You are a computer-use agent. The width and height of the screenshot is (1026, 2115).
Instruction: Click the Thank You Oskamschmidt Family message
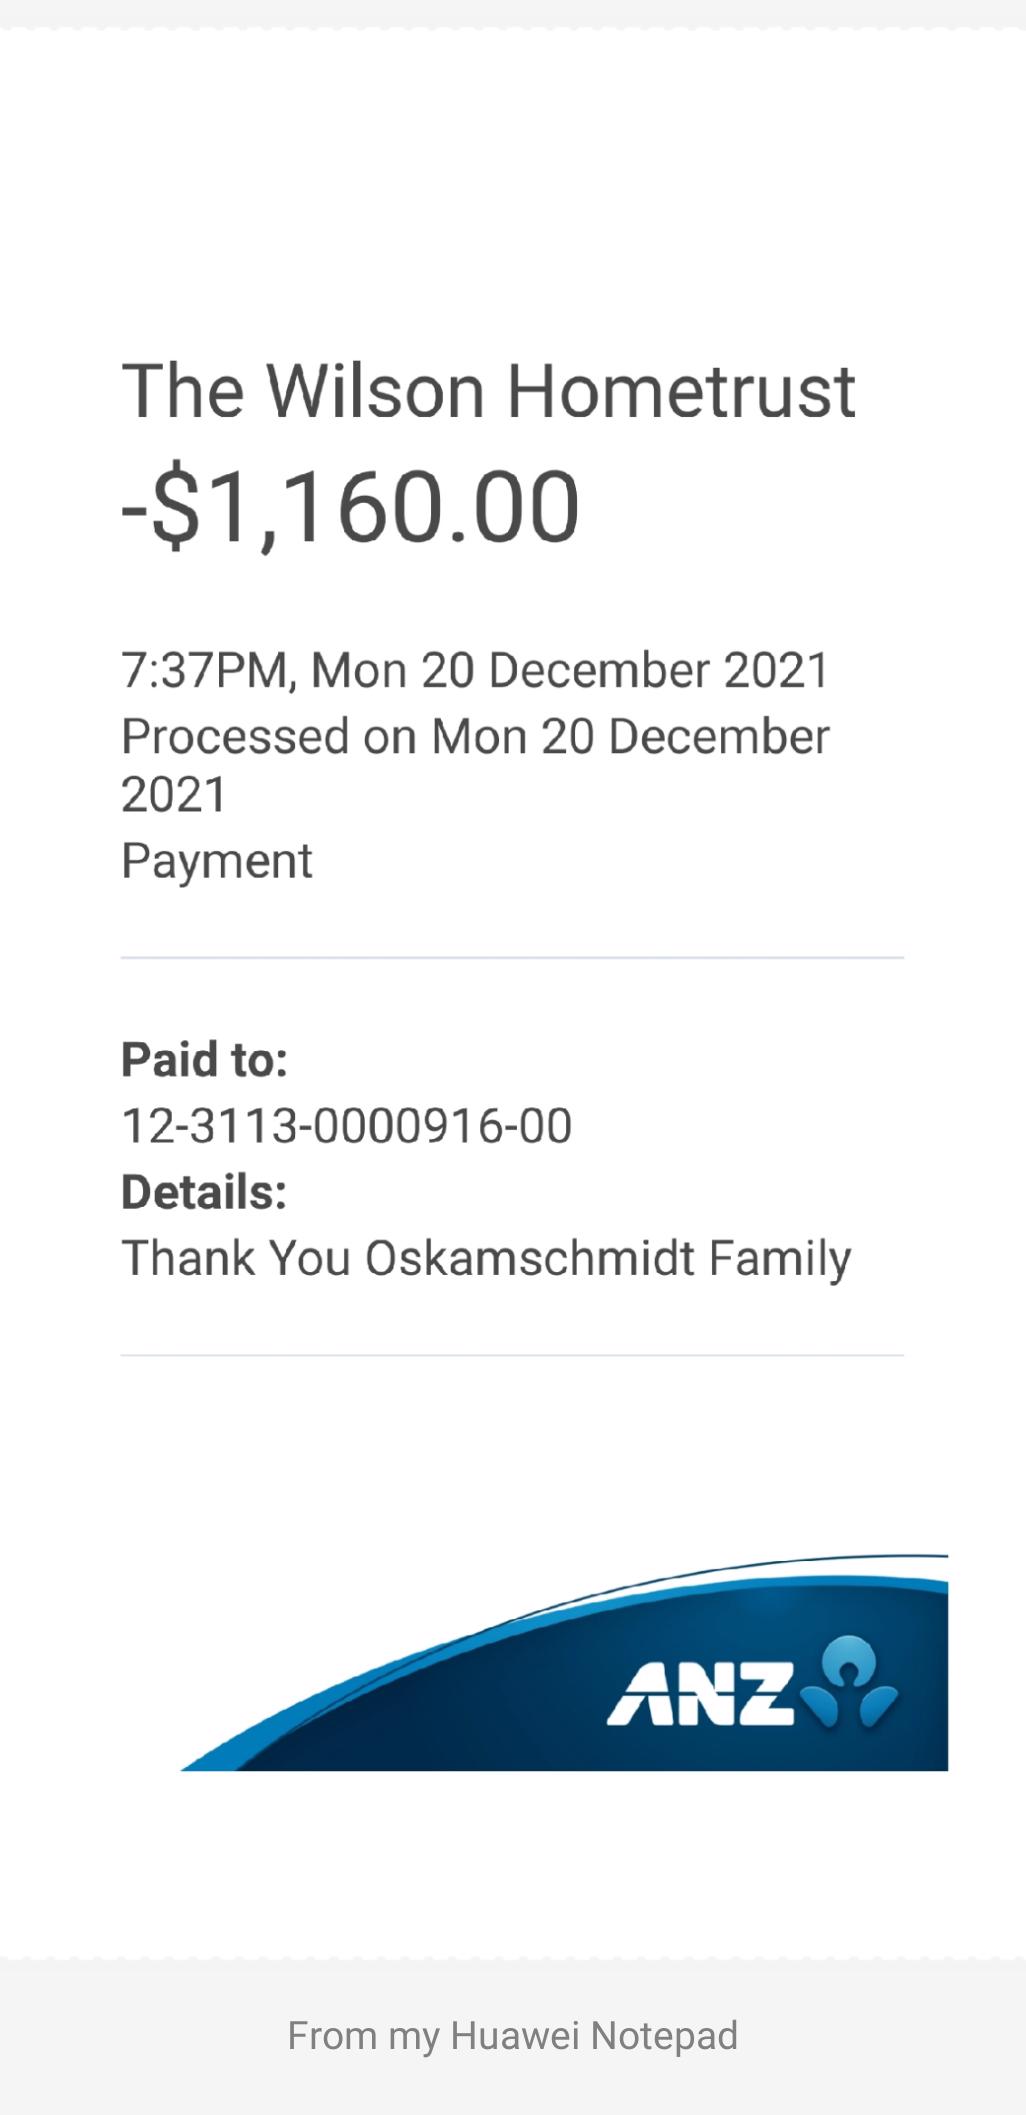(x=486, y=1258)
